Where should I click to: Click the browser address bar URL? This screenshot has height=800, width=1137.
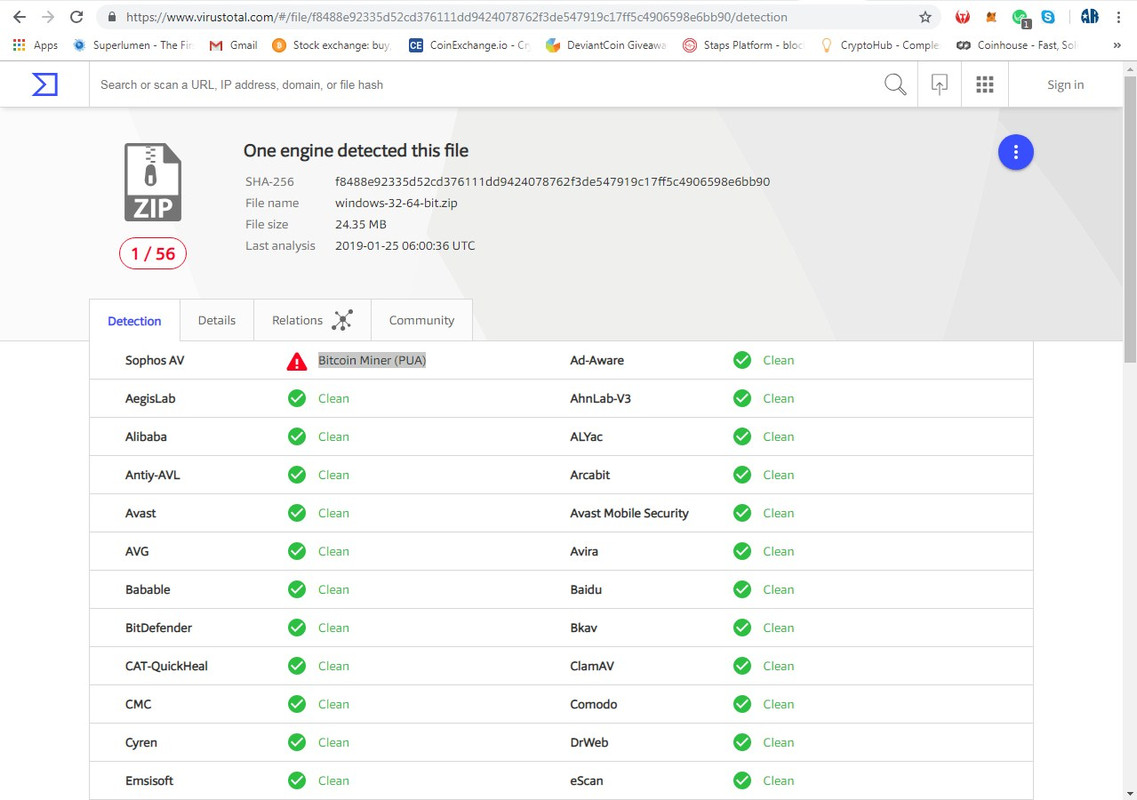[457, 17]
